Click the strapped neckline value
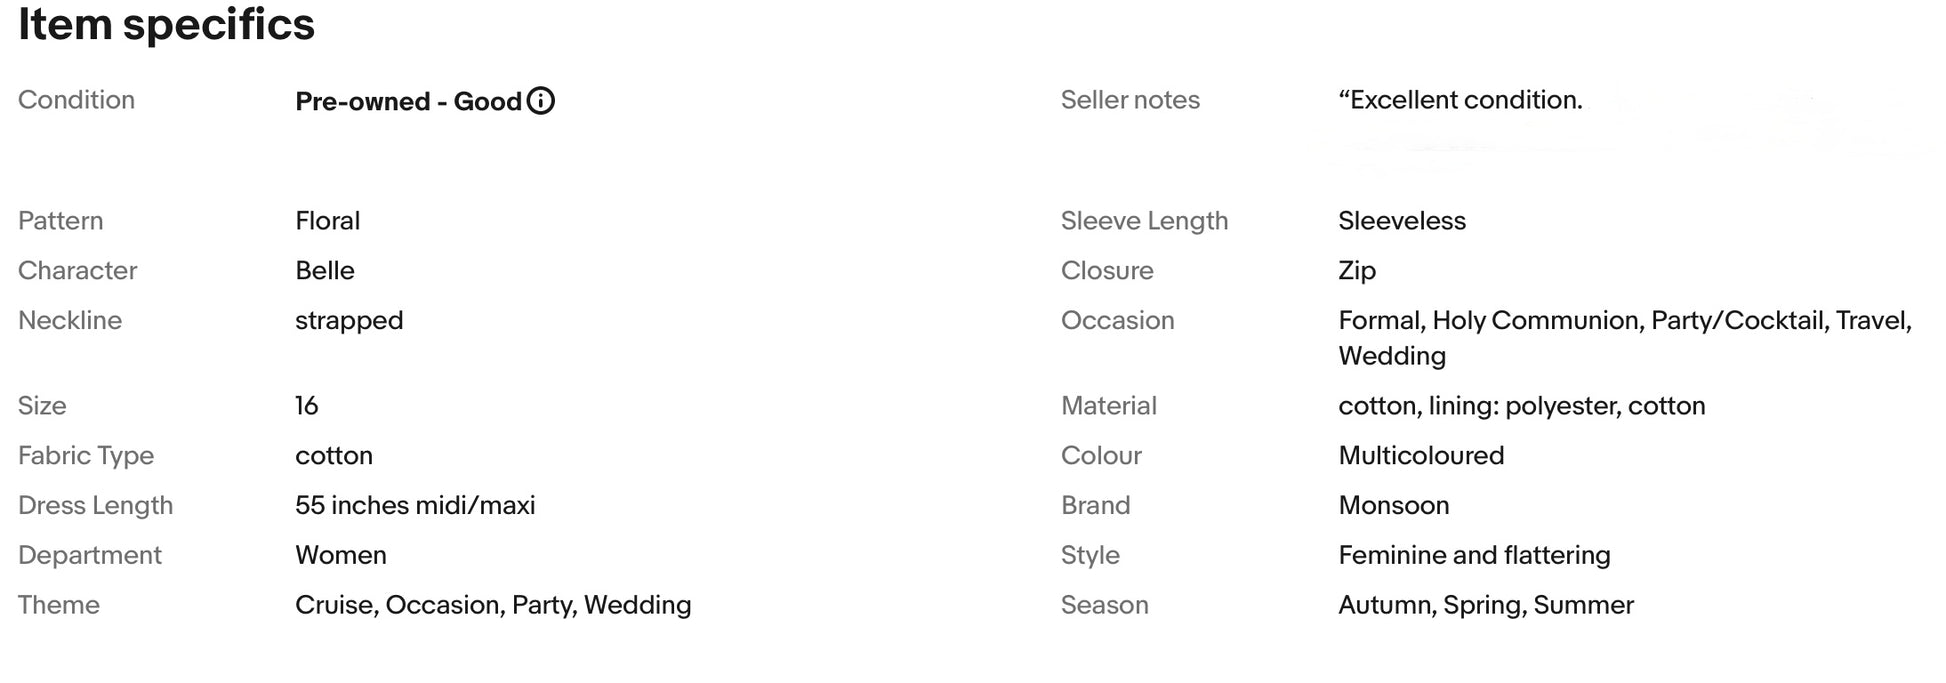 (349, 321)
